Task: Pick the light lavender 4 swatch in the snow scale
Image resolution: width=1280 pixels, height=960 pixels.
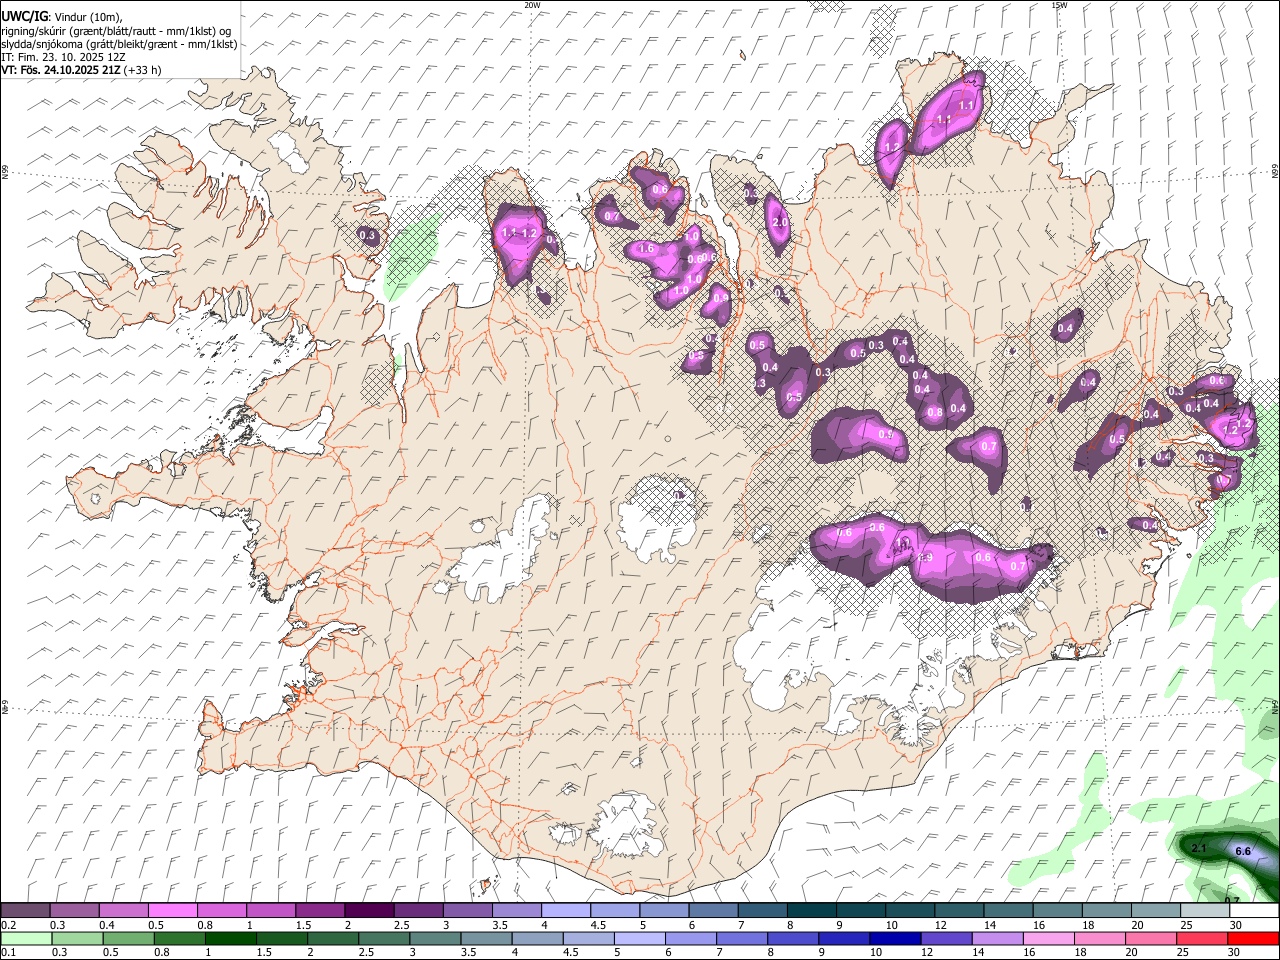Action: (564, 910)
